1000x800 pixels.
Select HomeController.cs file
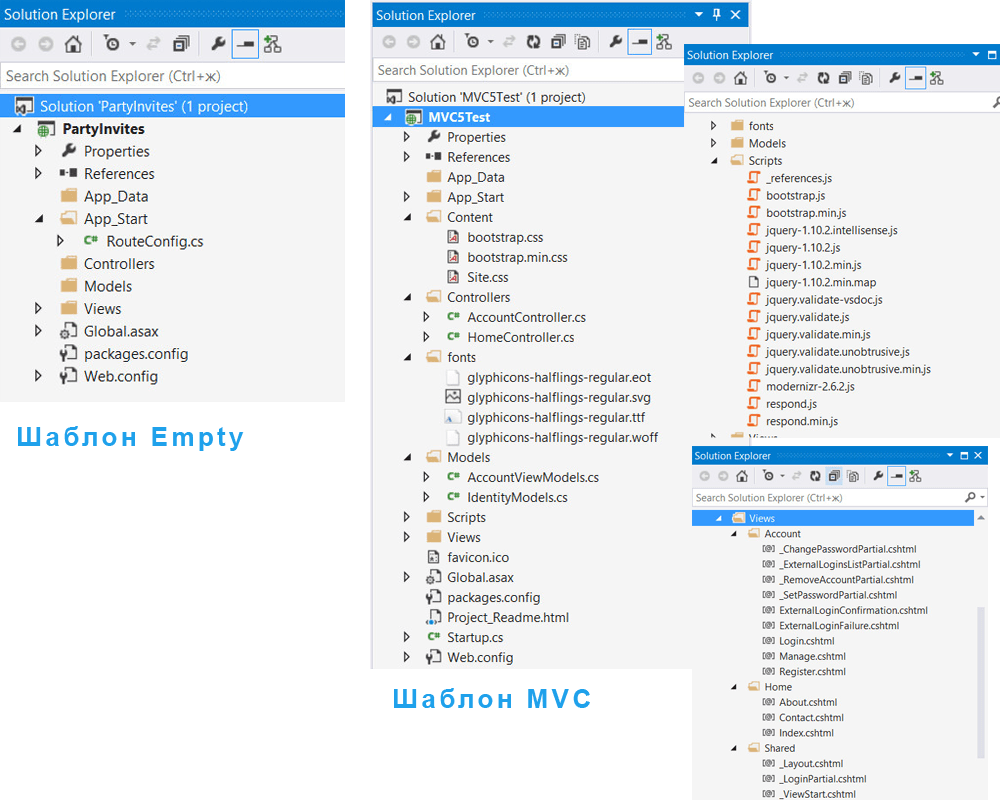pyautogui.click(x=520, y=337)
